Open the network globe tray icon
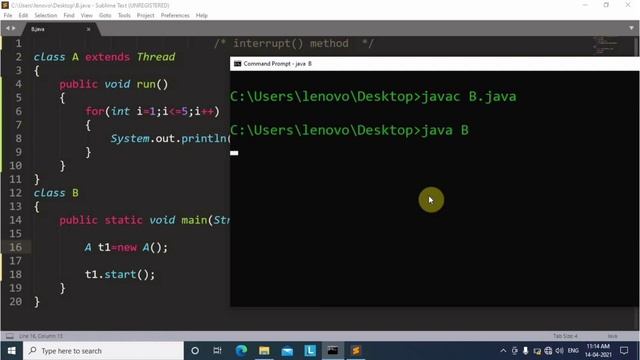This screenshot has width=640, height=360. point(548,351)
